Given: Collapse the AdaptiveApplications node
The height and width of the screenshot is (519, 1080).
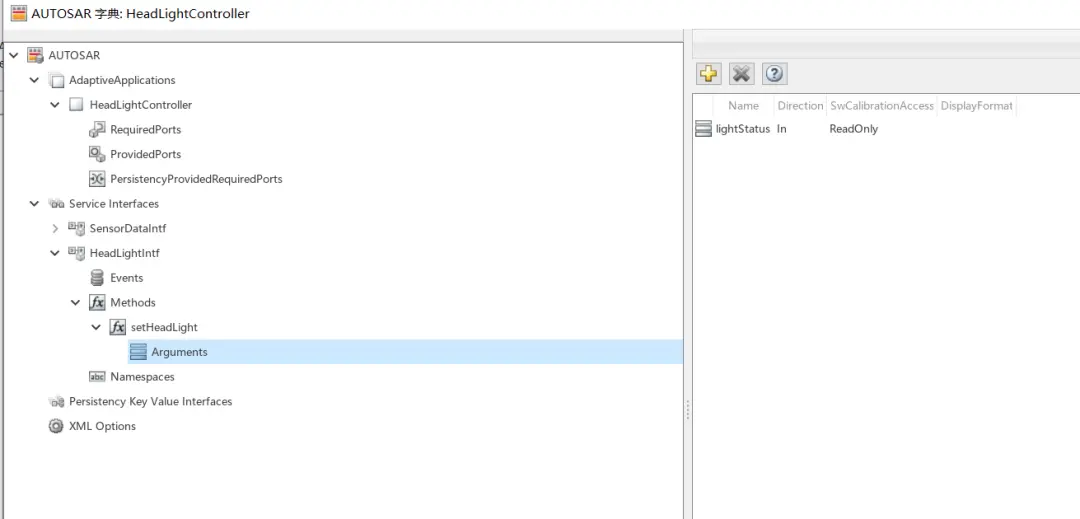Looking at the screenshot, I should 34,80.
